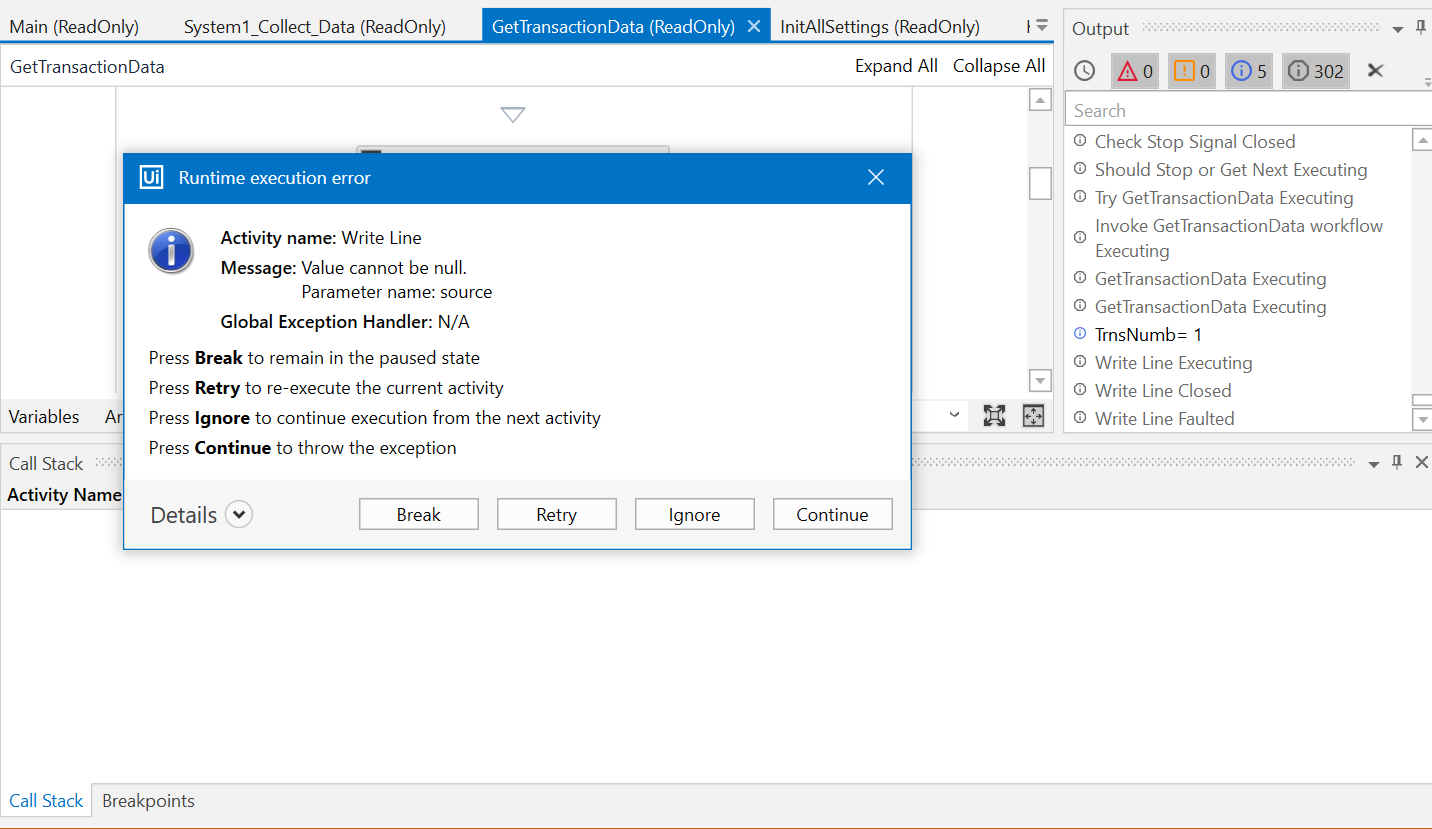Toggle the Errors filter in Output
Screen dimensions: 1432x829
coord(1135,70)
